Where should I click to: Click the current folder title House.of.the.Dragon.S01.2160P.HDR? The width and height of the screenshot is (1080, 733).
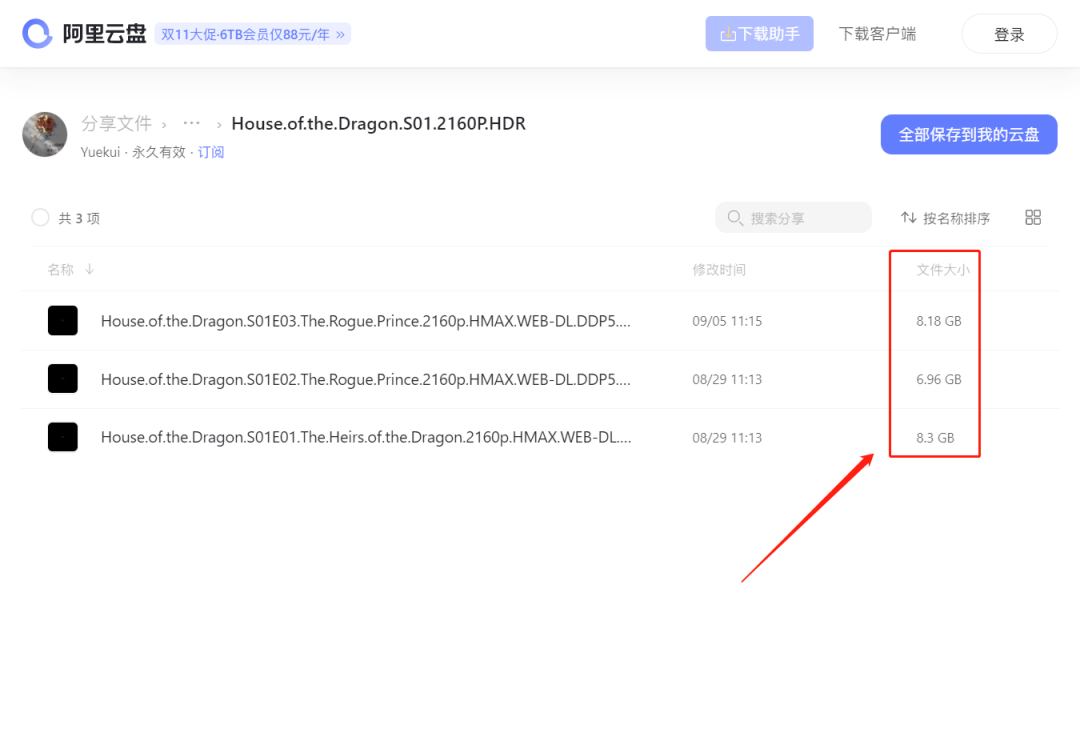[x=378, y=123]
